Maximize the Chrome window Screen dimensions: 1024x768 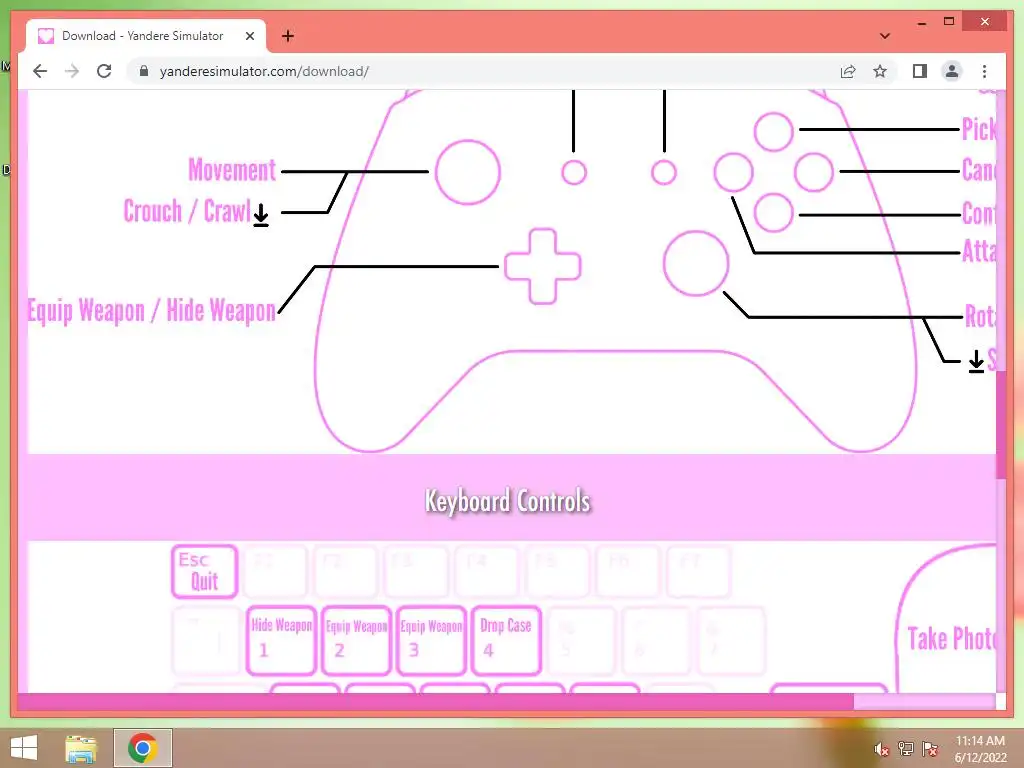949,22
